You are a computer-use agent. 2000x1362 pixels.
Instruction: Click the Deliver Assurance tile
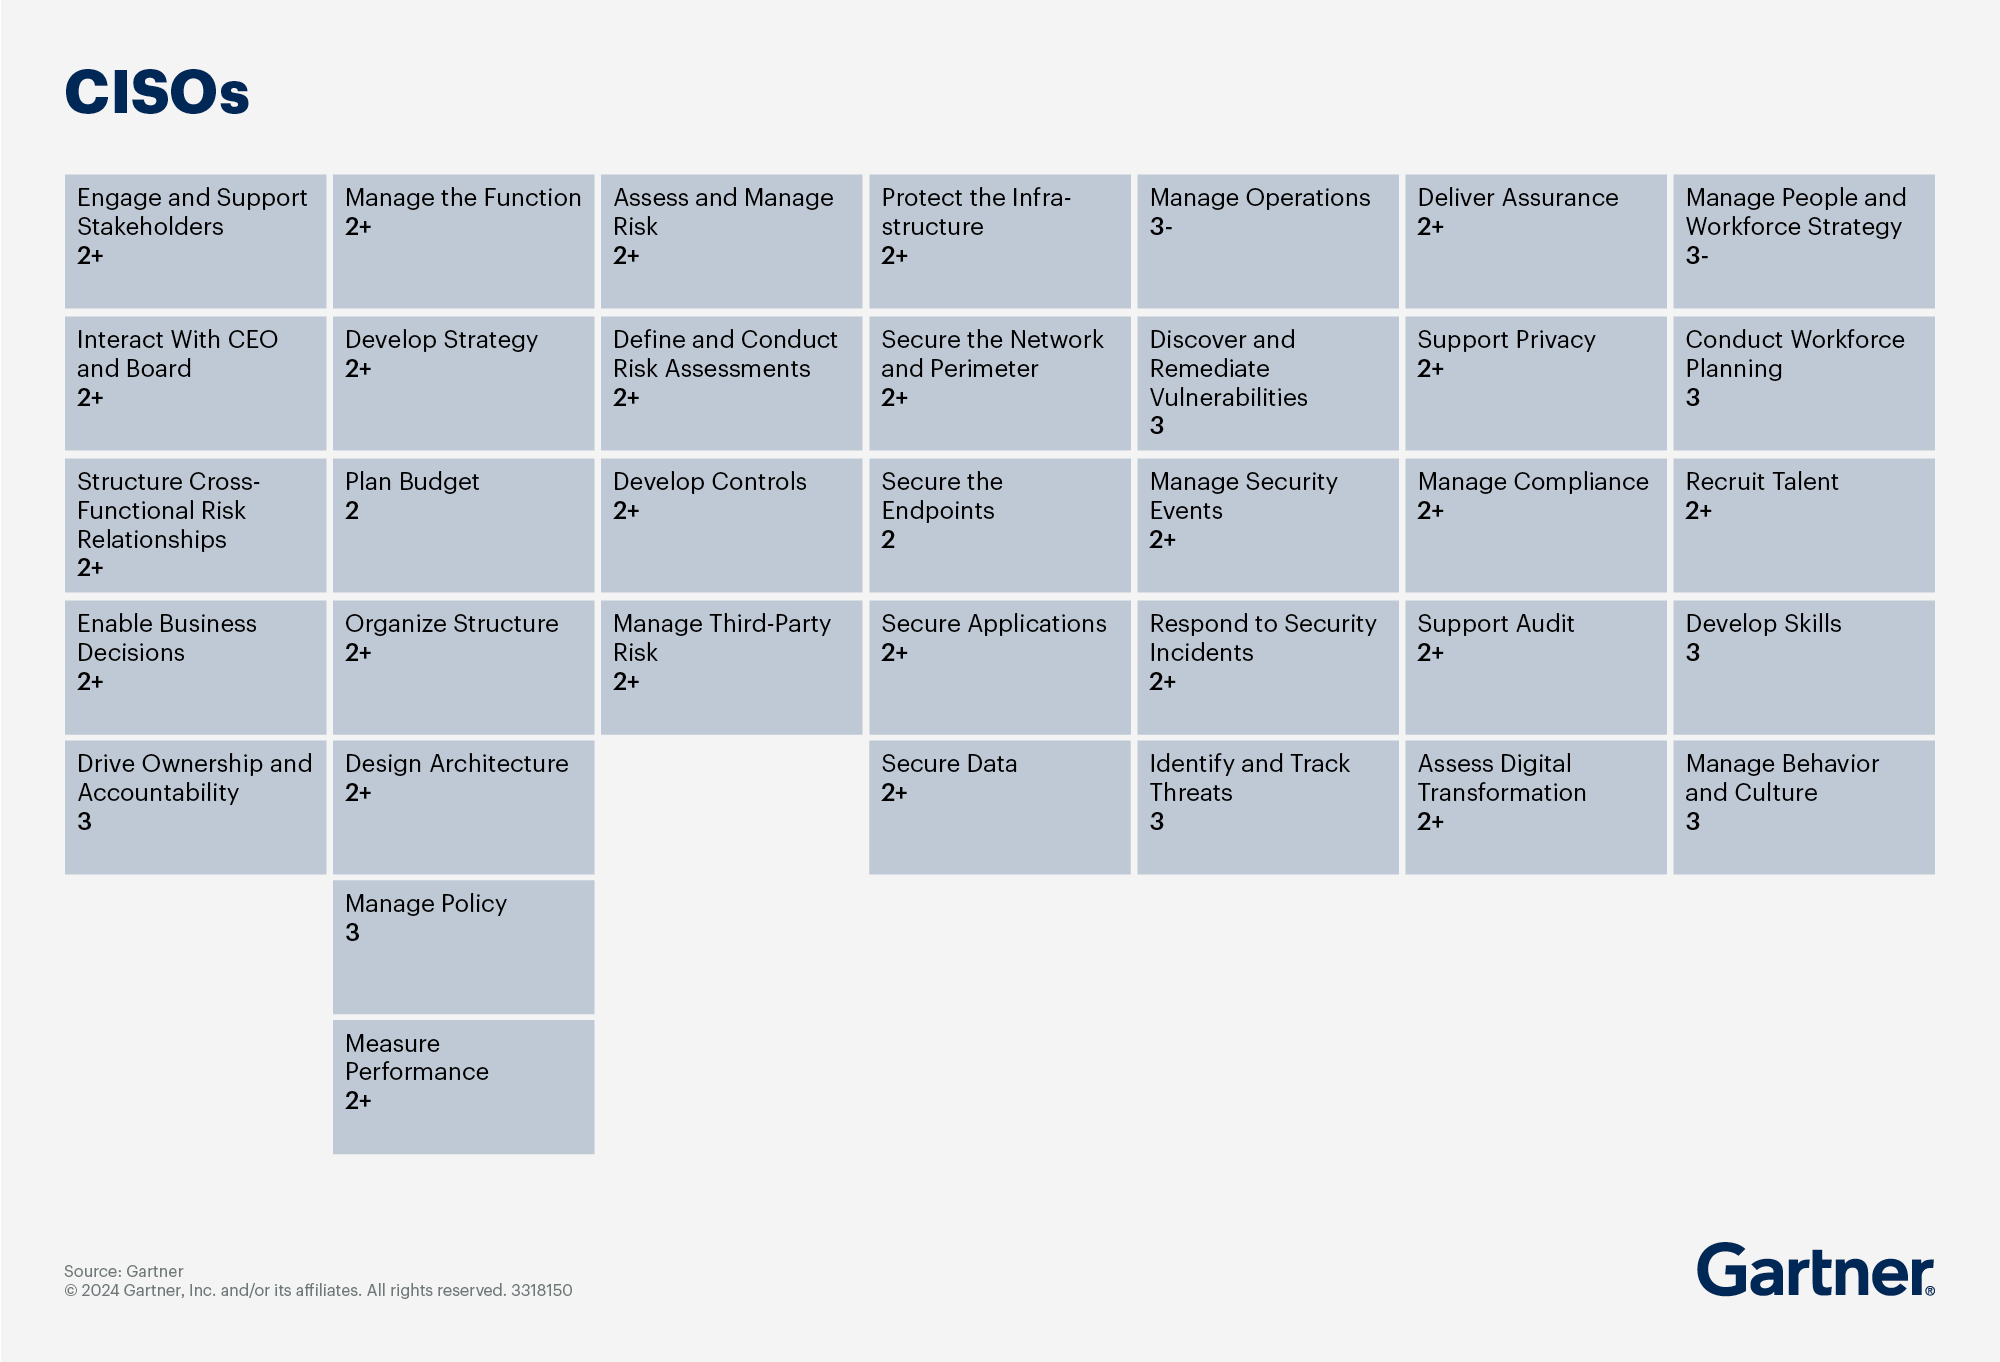tap(1535, 241)
